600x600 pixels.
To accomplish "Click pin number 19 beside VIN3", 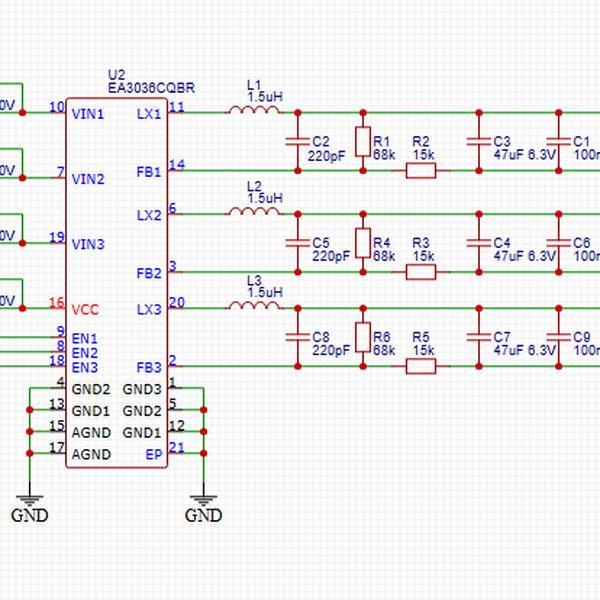I will pyautogui.click(x=57, y=237).
